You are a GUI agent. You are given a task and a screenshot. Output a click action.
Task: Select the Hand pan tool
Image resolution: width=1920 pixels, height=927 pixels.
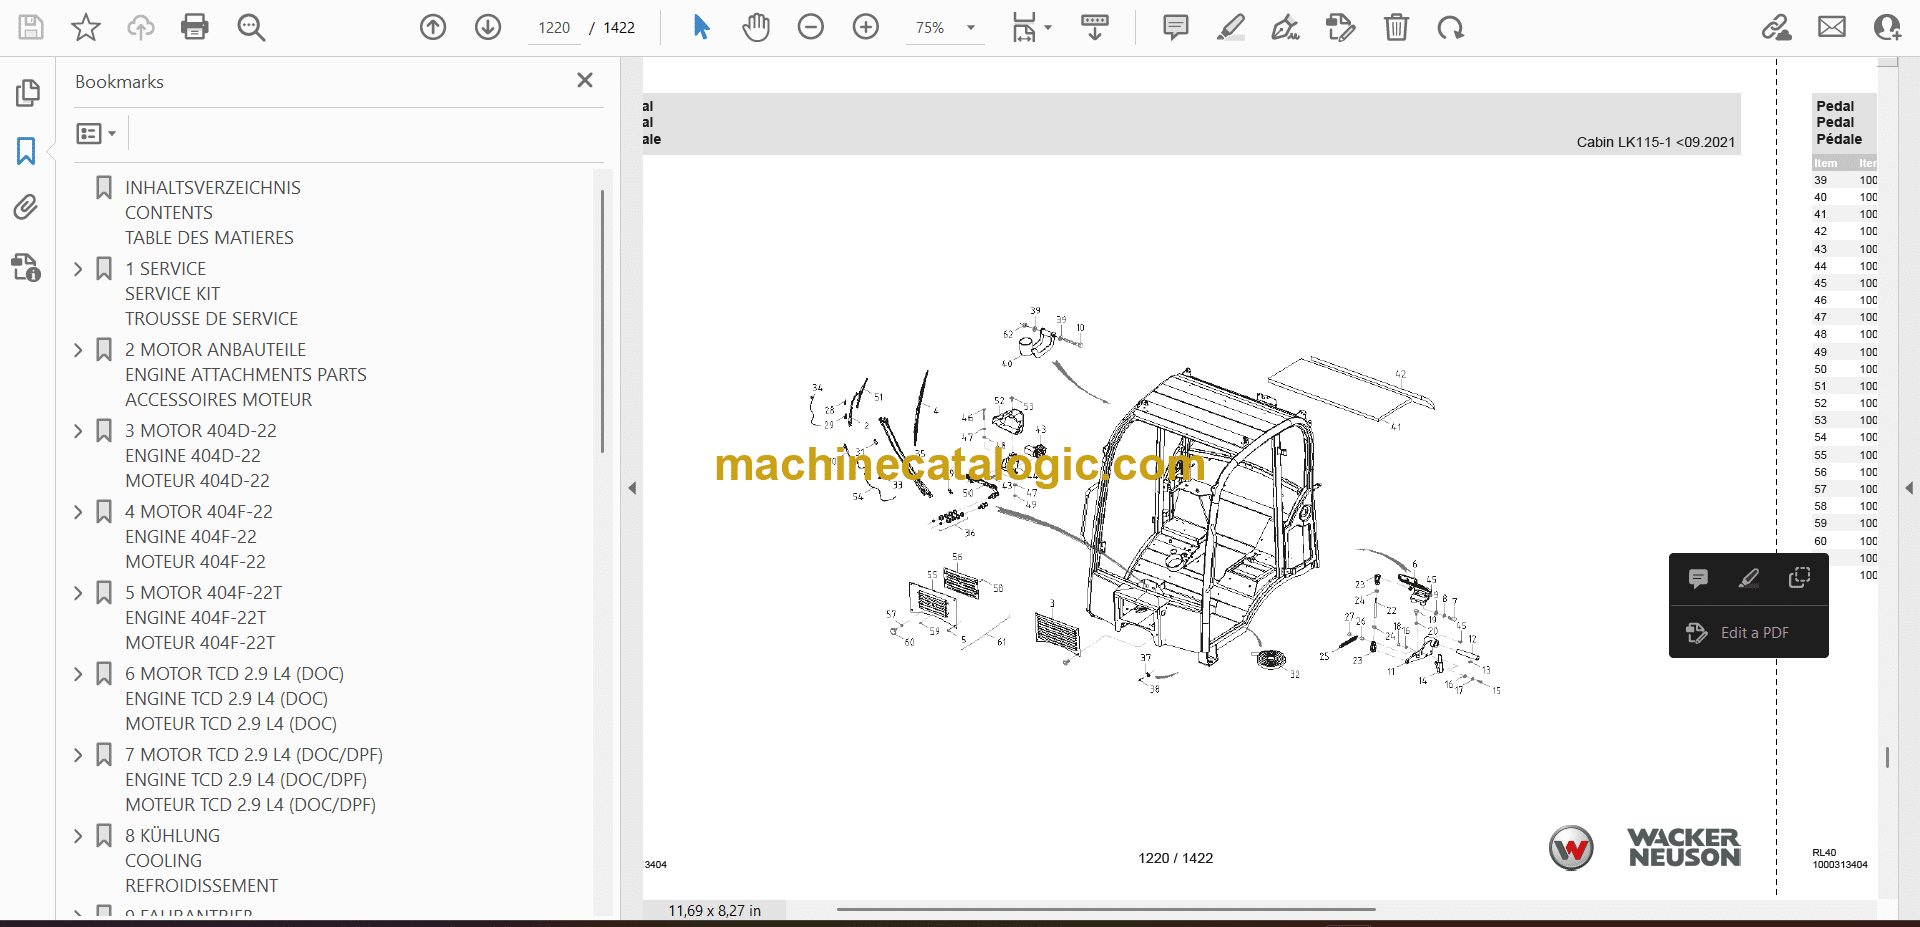pyautogui.click(x=756, y=27)
